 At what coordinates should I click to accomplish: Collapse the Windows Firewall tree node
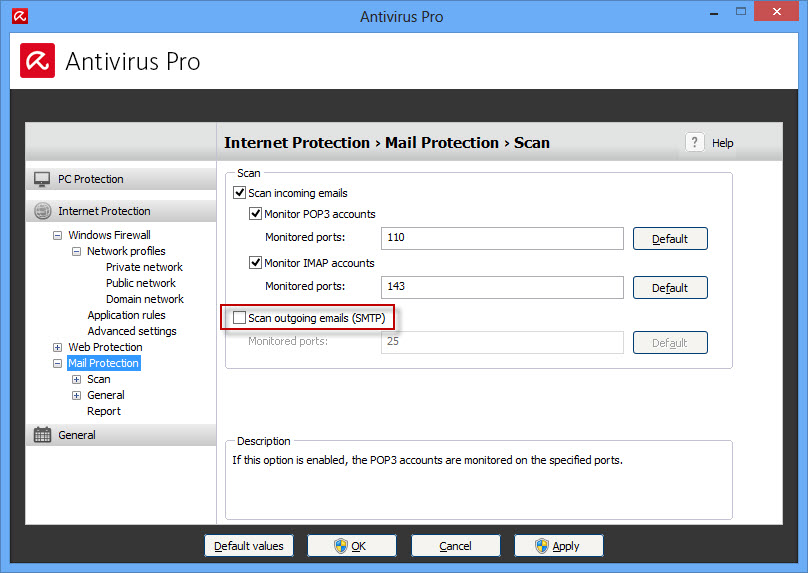pyautogui.click(x=57, y=235)
